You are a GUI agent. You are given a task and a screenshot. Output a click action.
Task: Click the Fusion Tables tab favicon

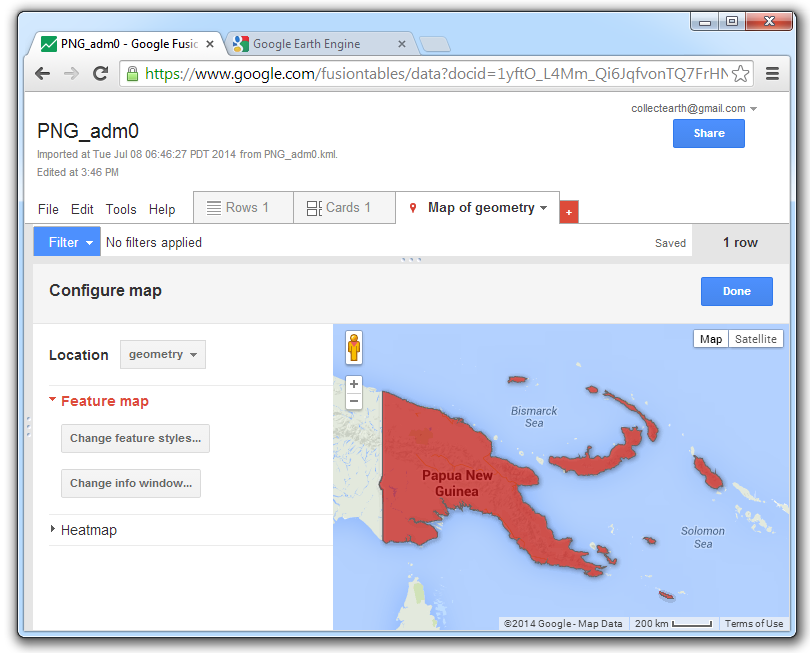pyautogui.click(x=49, y=44)
